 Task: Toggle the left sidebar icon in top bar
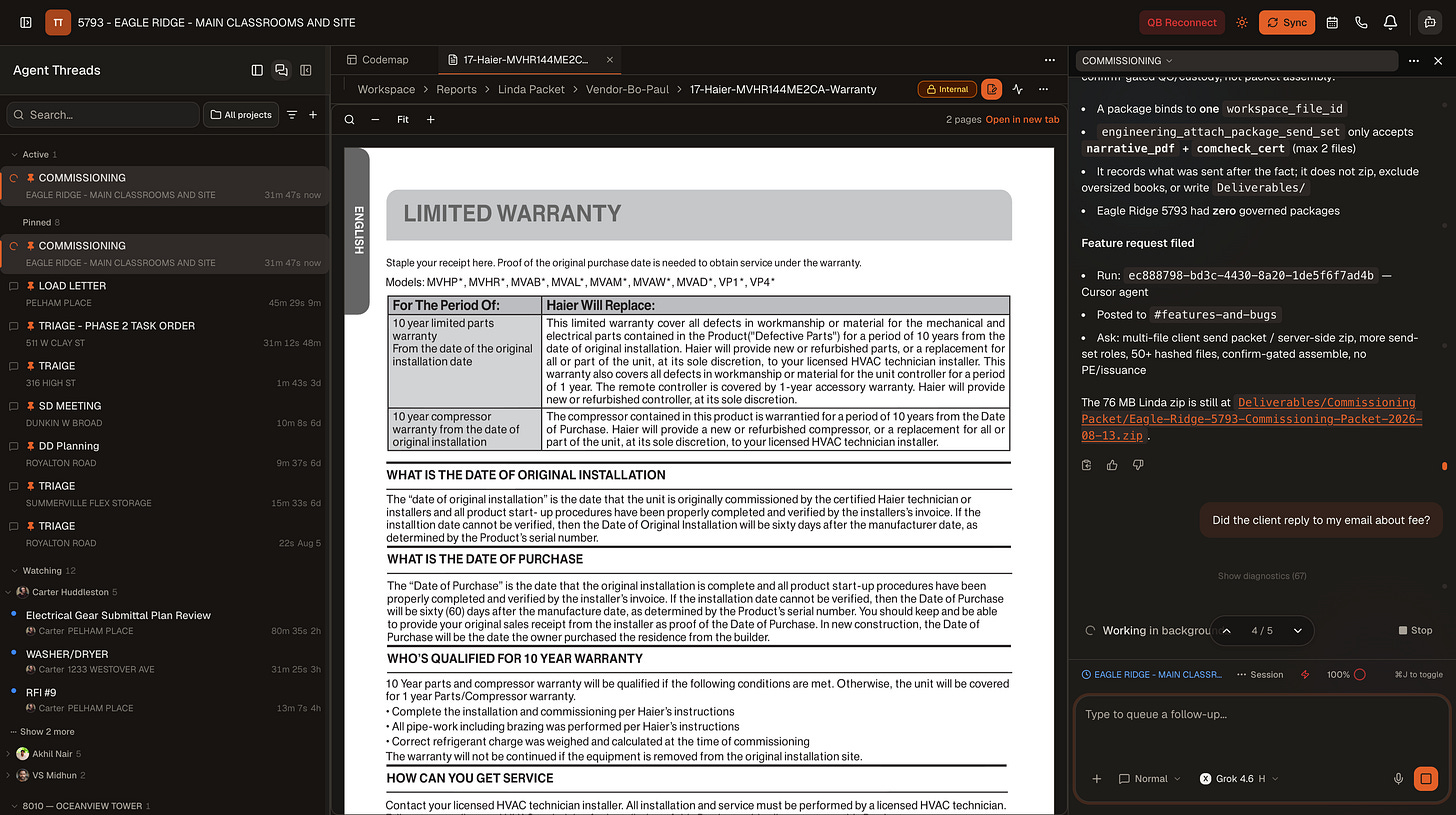[x=26, y=22]
